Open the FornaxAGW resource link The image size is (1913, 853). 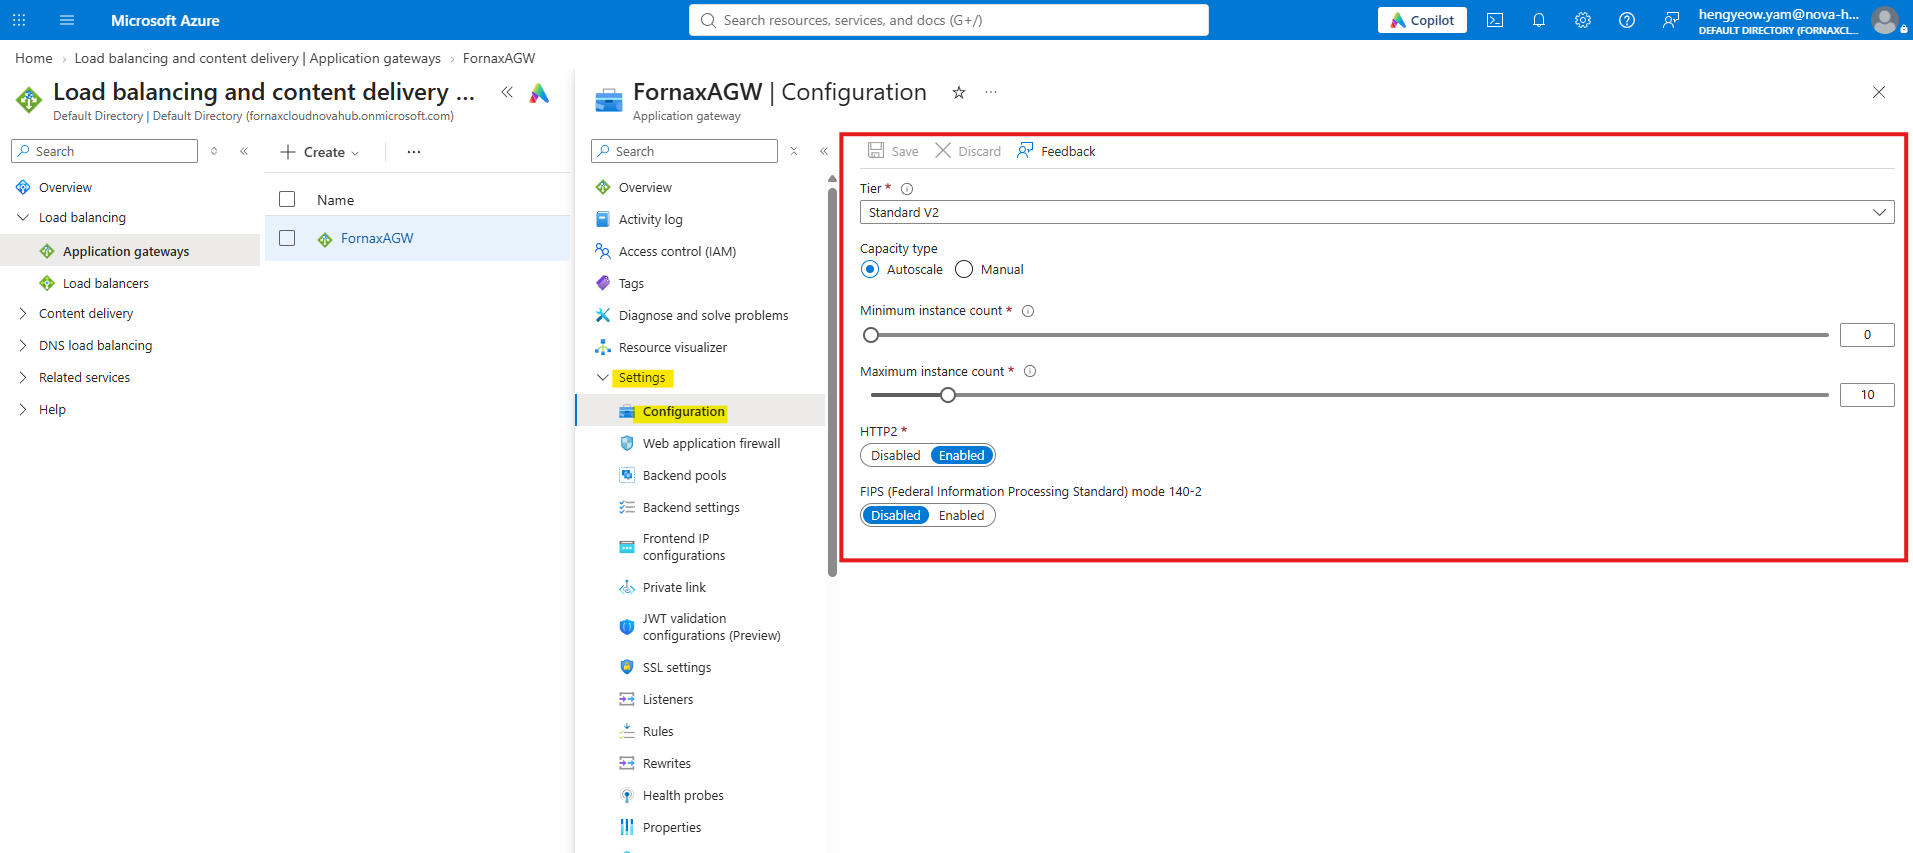[377, 238]
